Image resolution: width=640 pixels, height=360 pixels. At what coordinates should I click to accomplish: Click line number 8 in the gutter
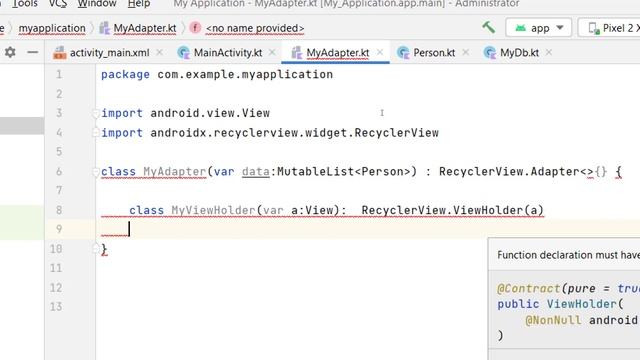tap(59, 210)
